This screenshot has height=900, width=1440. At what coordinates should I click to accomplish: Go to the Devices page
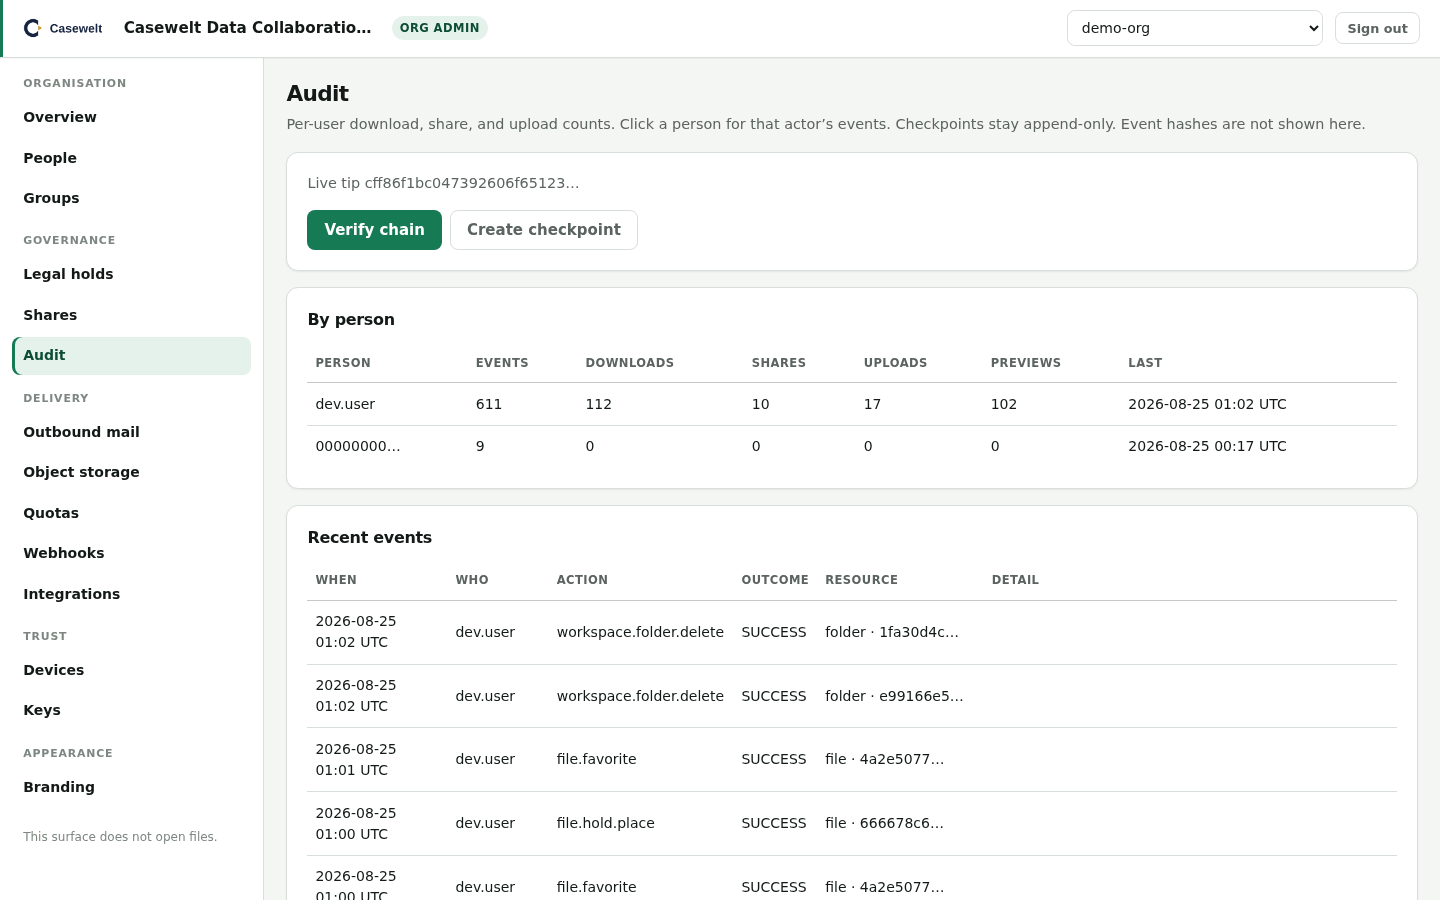(x=131, y=670)
